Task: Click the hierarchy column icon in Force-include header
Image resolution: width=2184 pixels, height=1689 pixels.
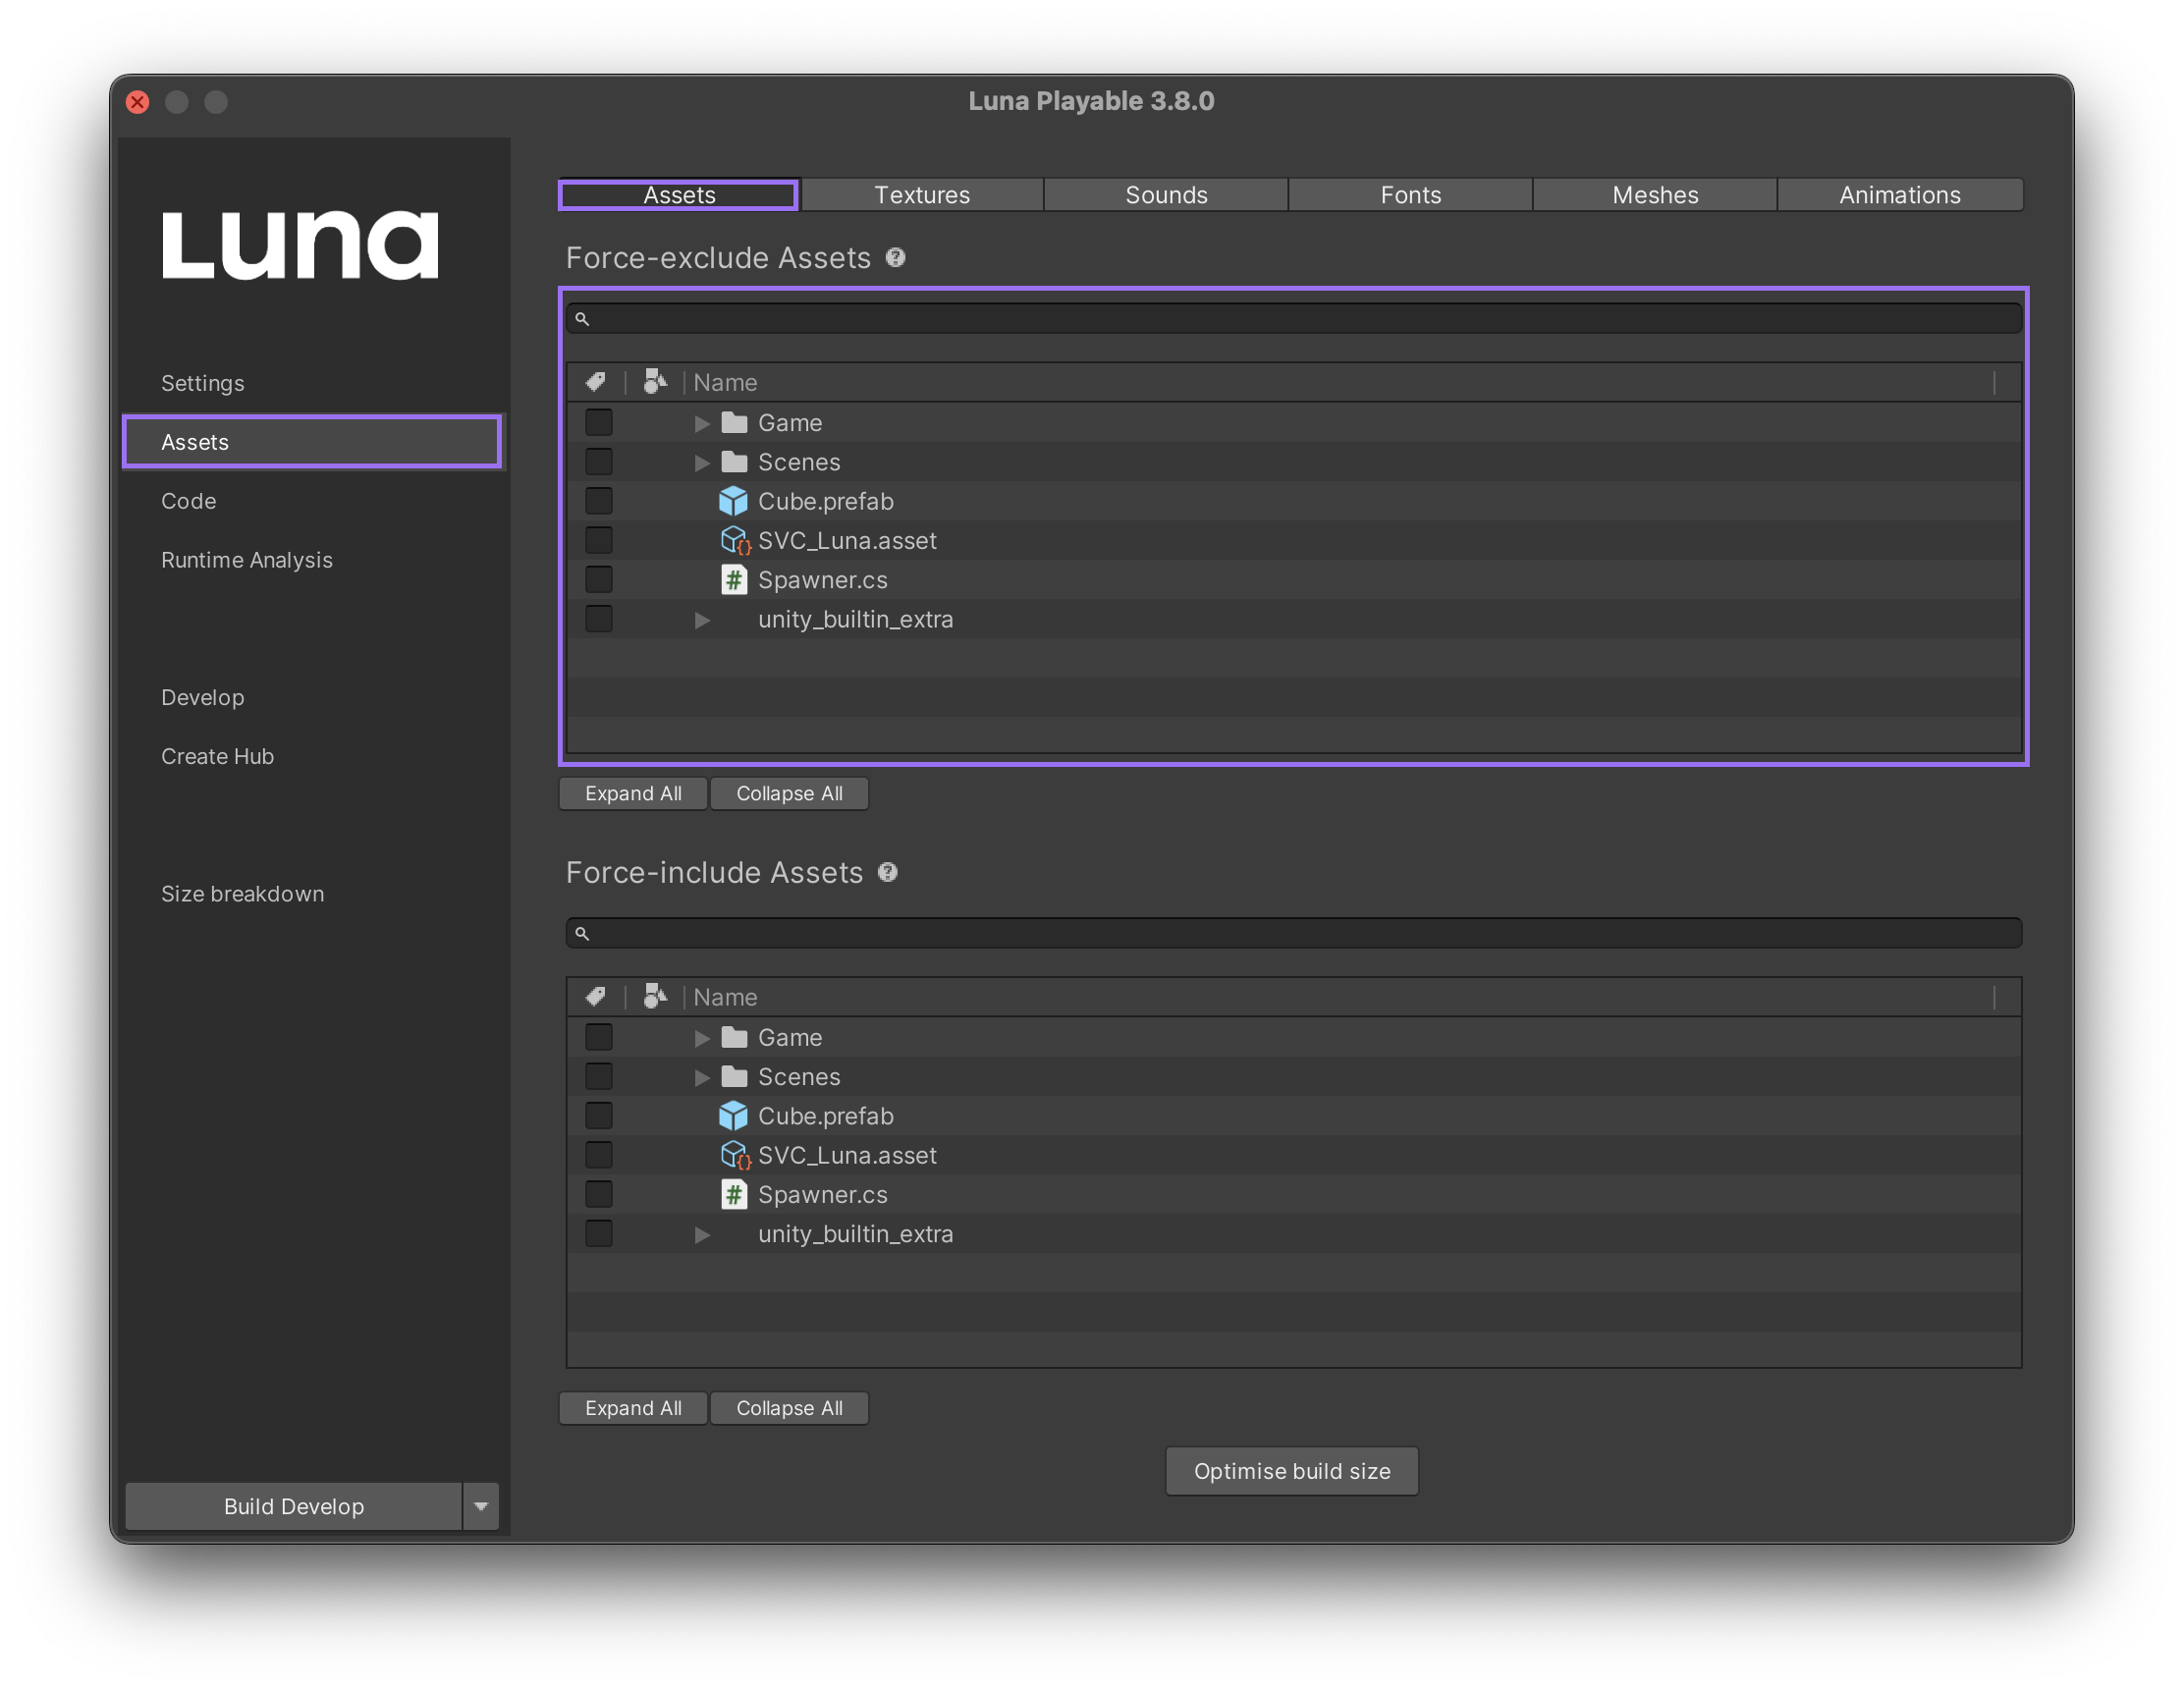Action: click(655, 997)
